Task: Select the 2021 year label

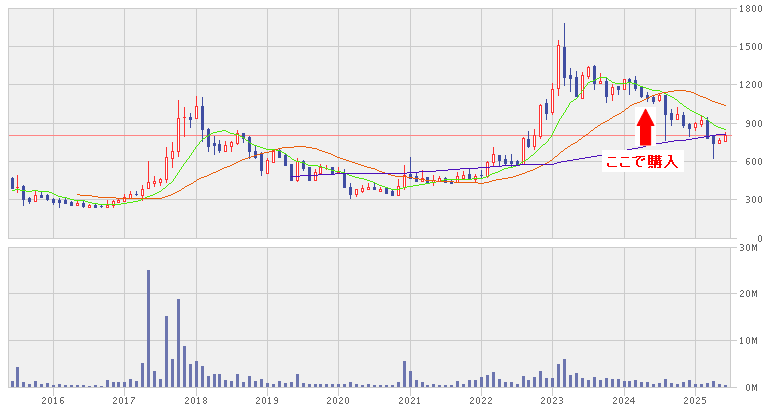Action: click(x=410, y=400)
